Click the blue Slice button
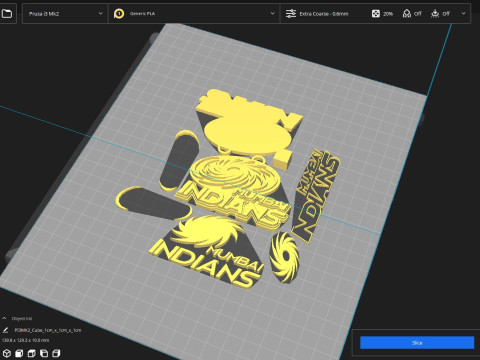The image size is (480, 360). (417, 343)
